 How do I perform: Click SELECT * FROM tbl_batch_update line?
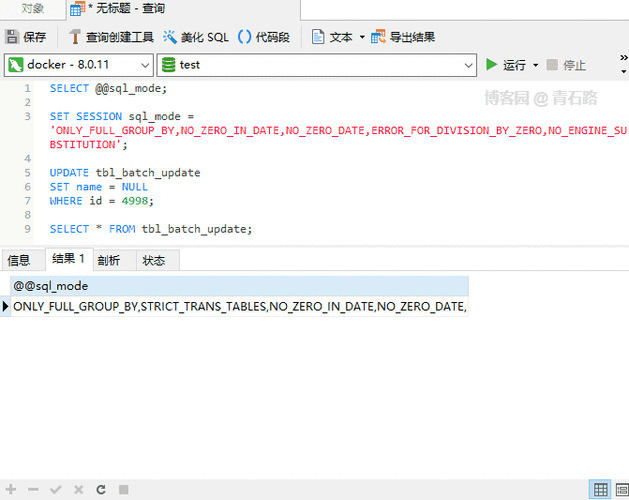[x=151, y=229]
